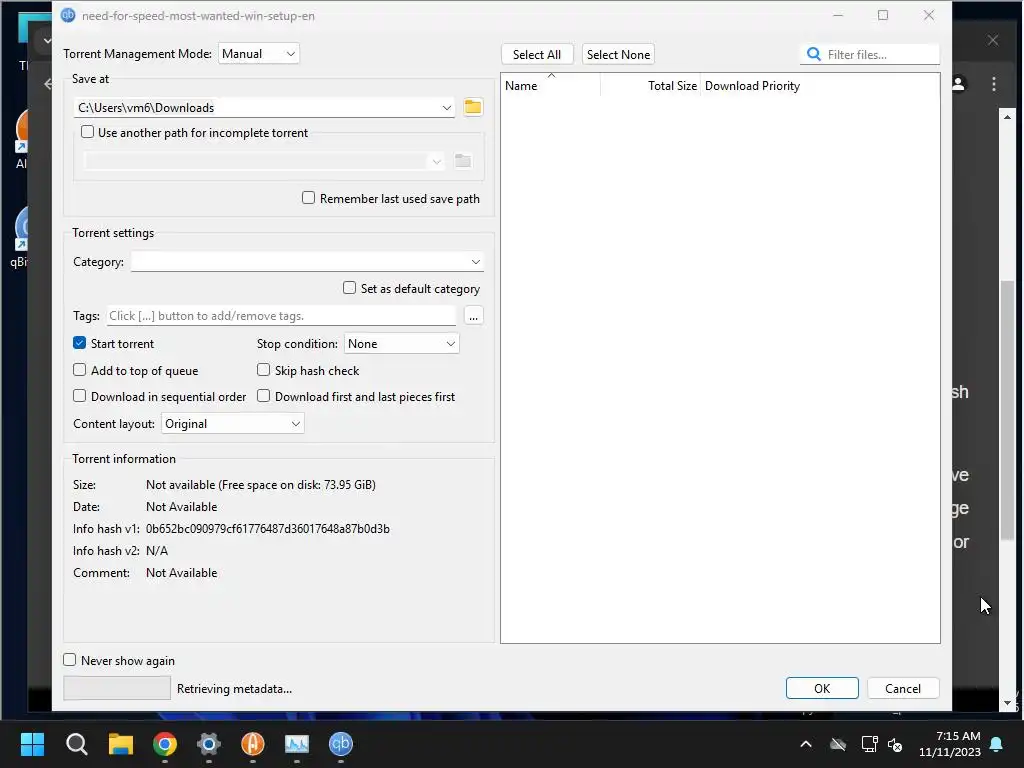This screenshot has height=768, width=1024.
Task: Click the tags [...] edit button
Action: coord(473,316)
